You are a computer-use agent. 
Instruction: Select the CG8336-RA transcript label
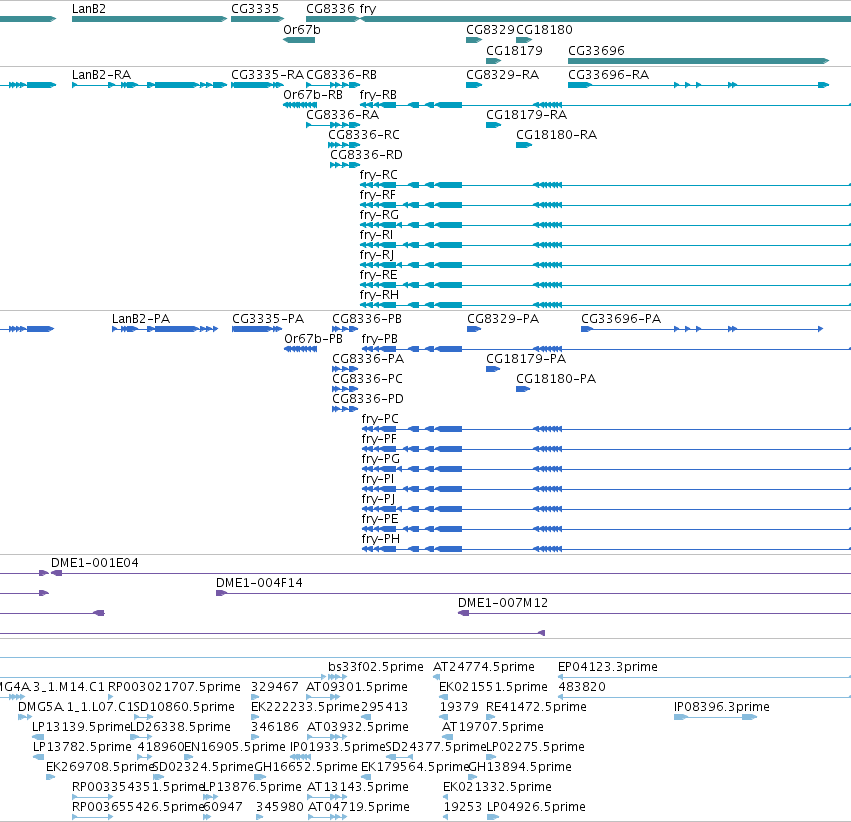[342, 115]
